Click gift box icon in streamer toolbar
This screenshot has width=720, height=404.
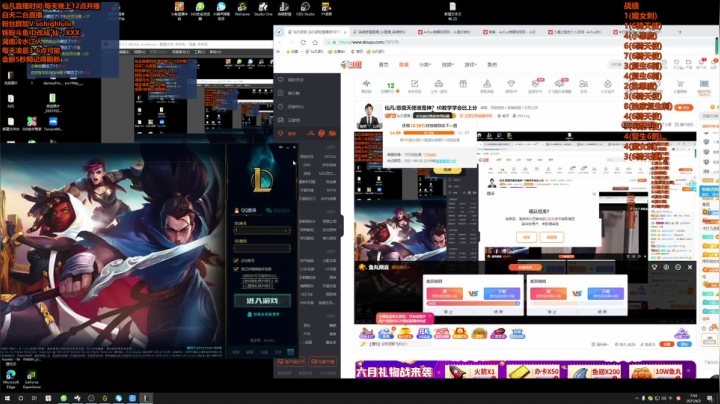click(x=463, y=84)
